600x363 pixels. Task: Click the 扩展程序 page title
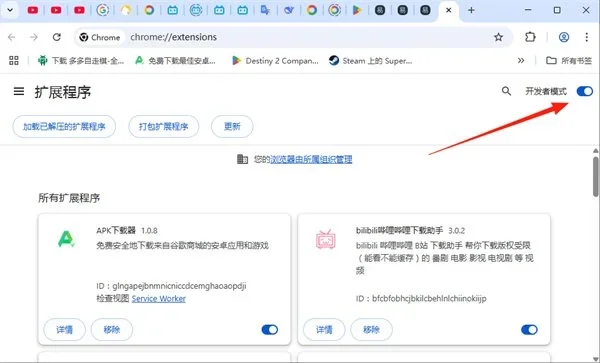63,92
